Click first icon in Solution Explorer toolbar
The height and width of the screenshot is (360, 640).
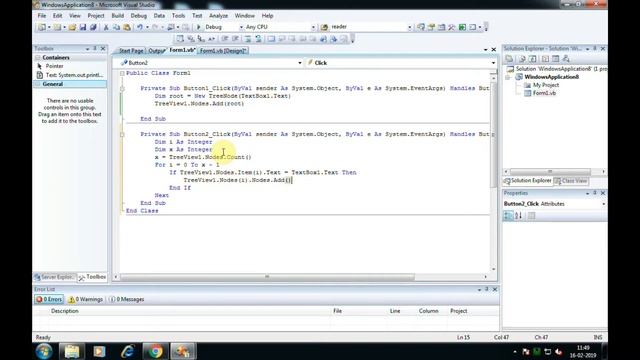509,58
